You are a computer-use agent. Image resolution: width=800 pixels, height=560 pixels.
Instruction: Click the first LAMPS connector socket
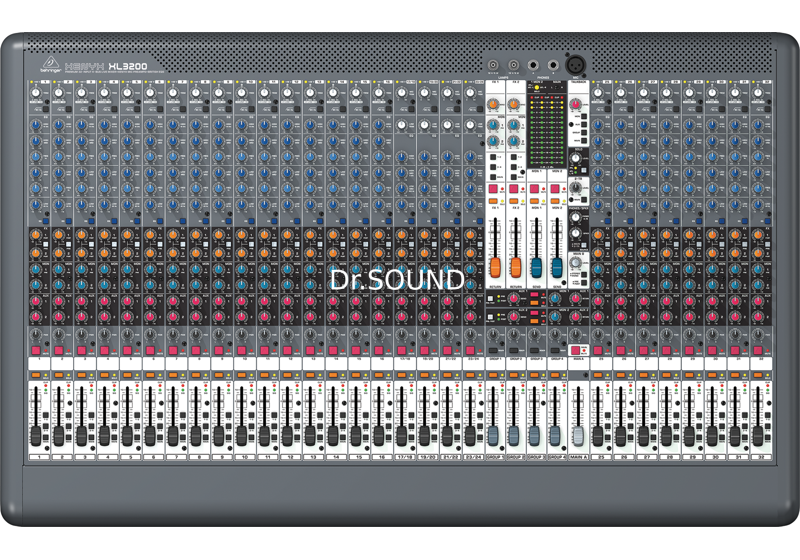pos(493,65)
